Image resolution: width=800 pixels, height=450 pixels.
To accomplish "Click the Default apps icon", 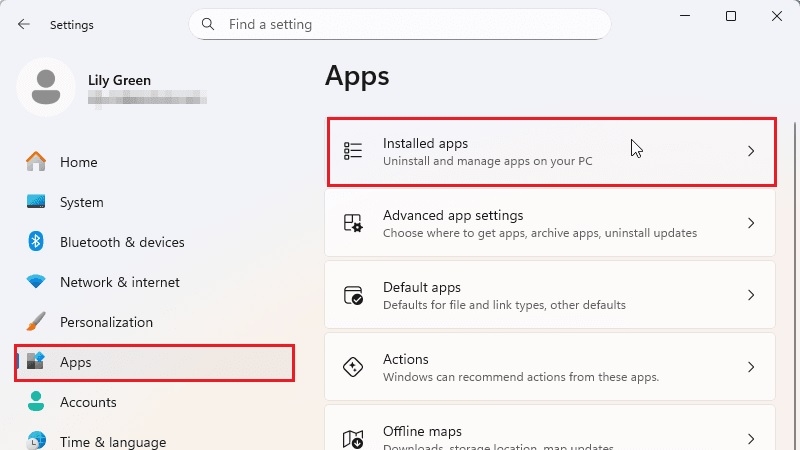I will [x=353, y=295].
